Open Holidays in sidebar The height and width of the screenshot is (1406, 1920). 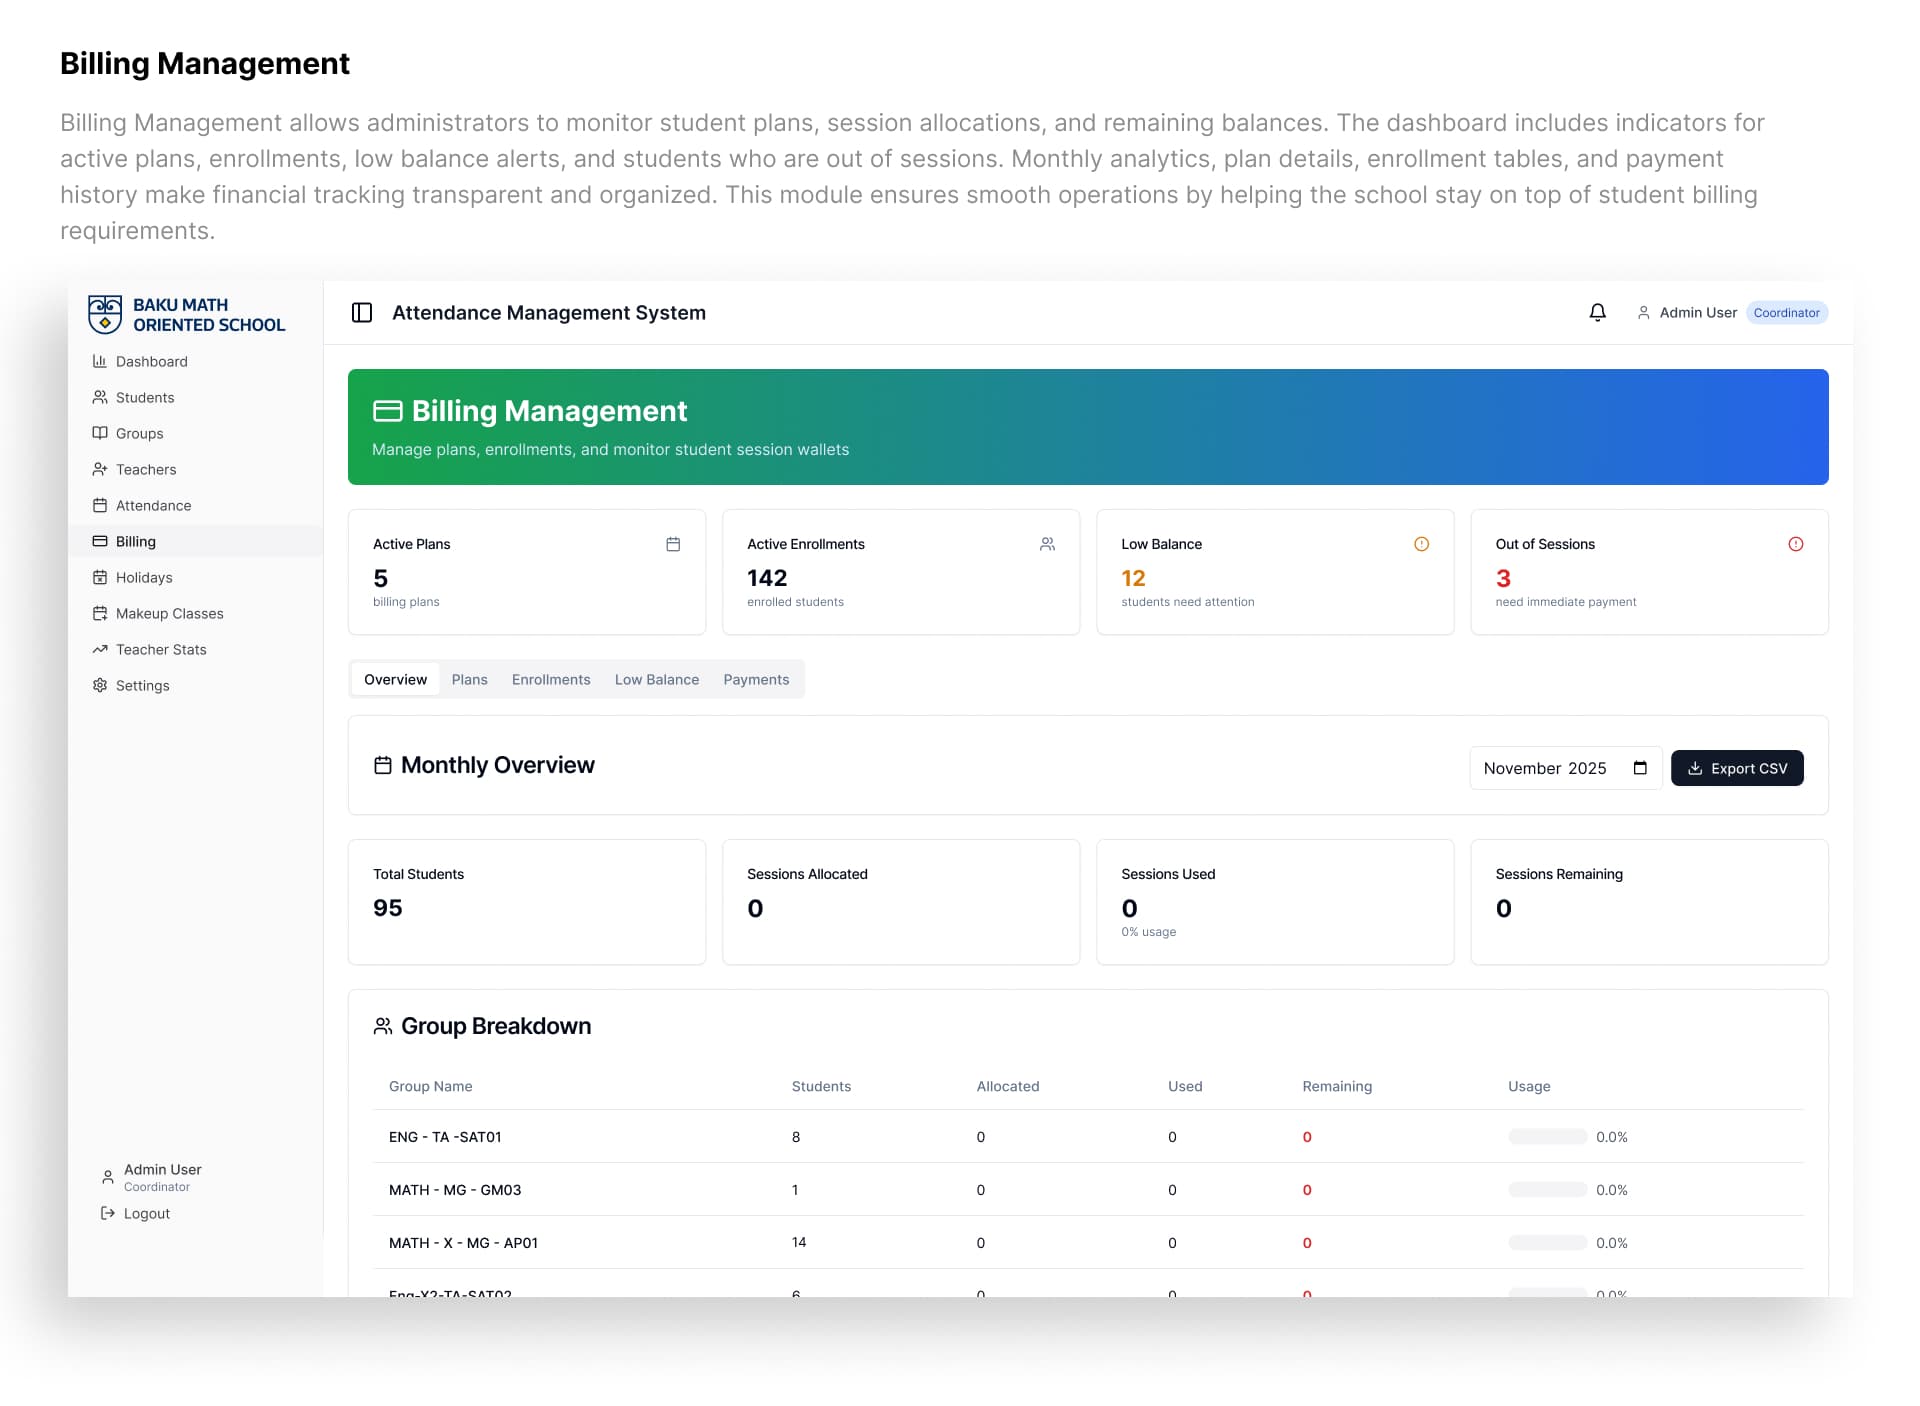coord(195,577)
